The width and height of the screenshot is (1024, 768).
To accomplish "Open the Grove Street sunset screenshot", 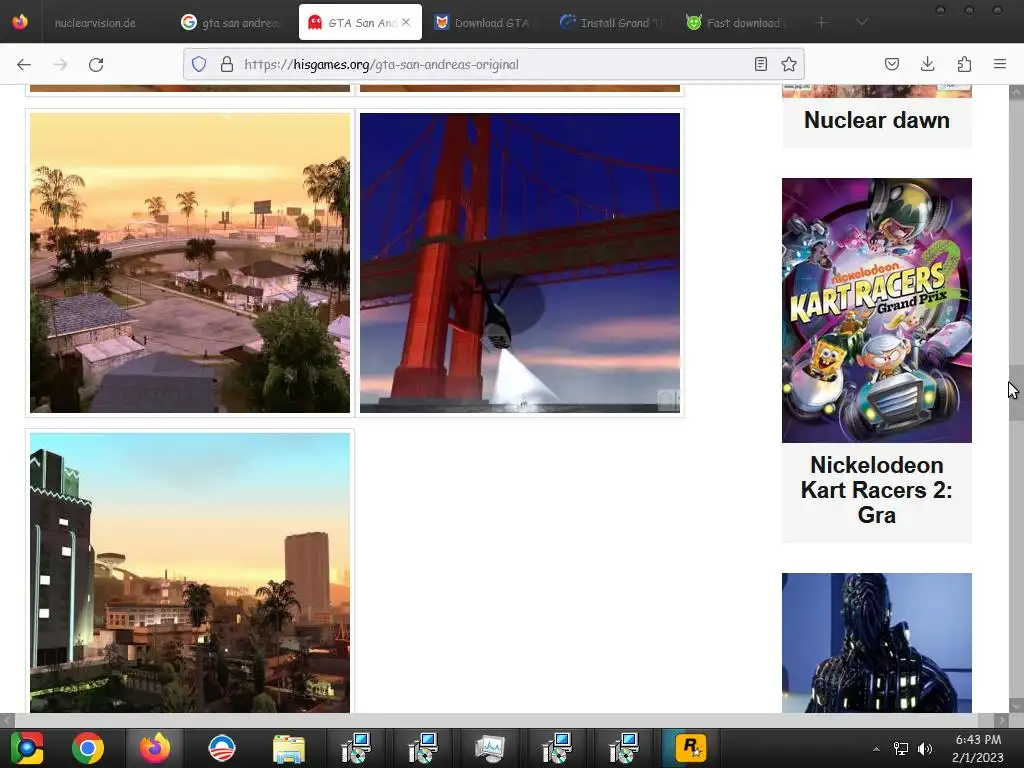I will pyautogui.click(x=190, y=263).
